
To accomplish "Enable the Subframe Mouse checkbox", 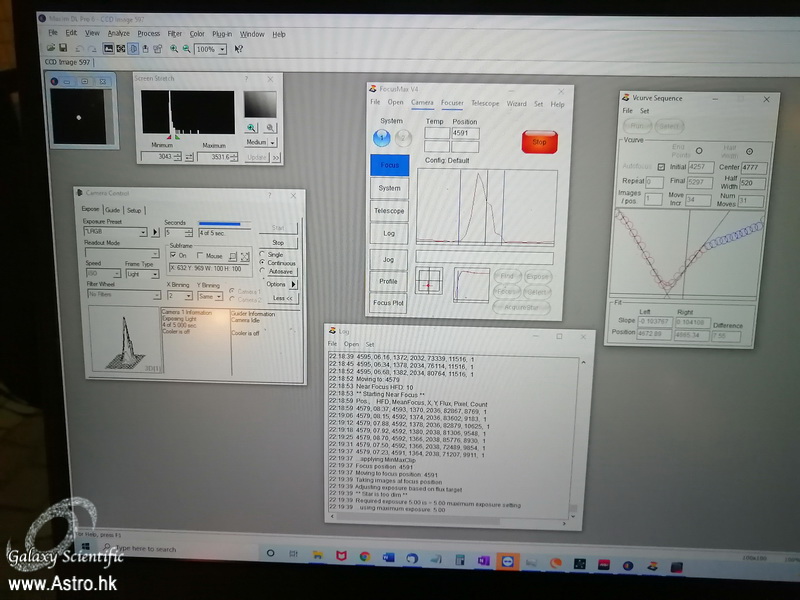I will tap(200, 255).
